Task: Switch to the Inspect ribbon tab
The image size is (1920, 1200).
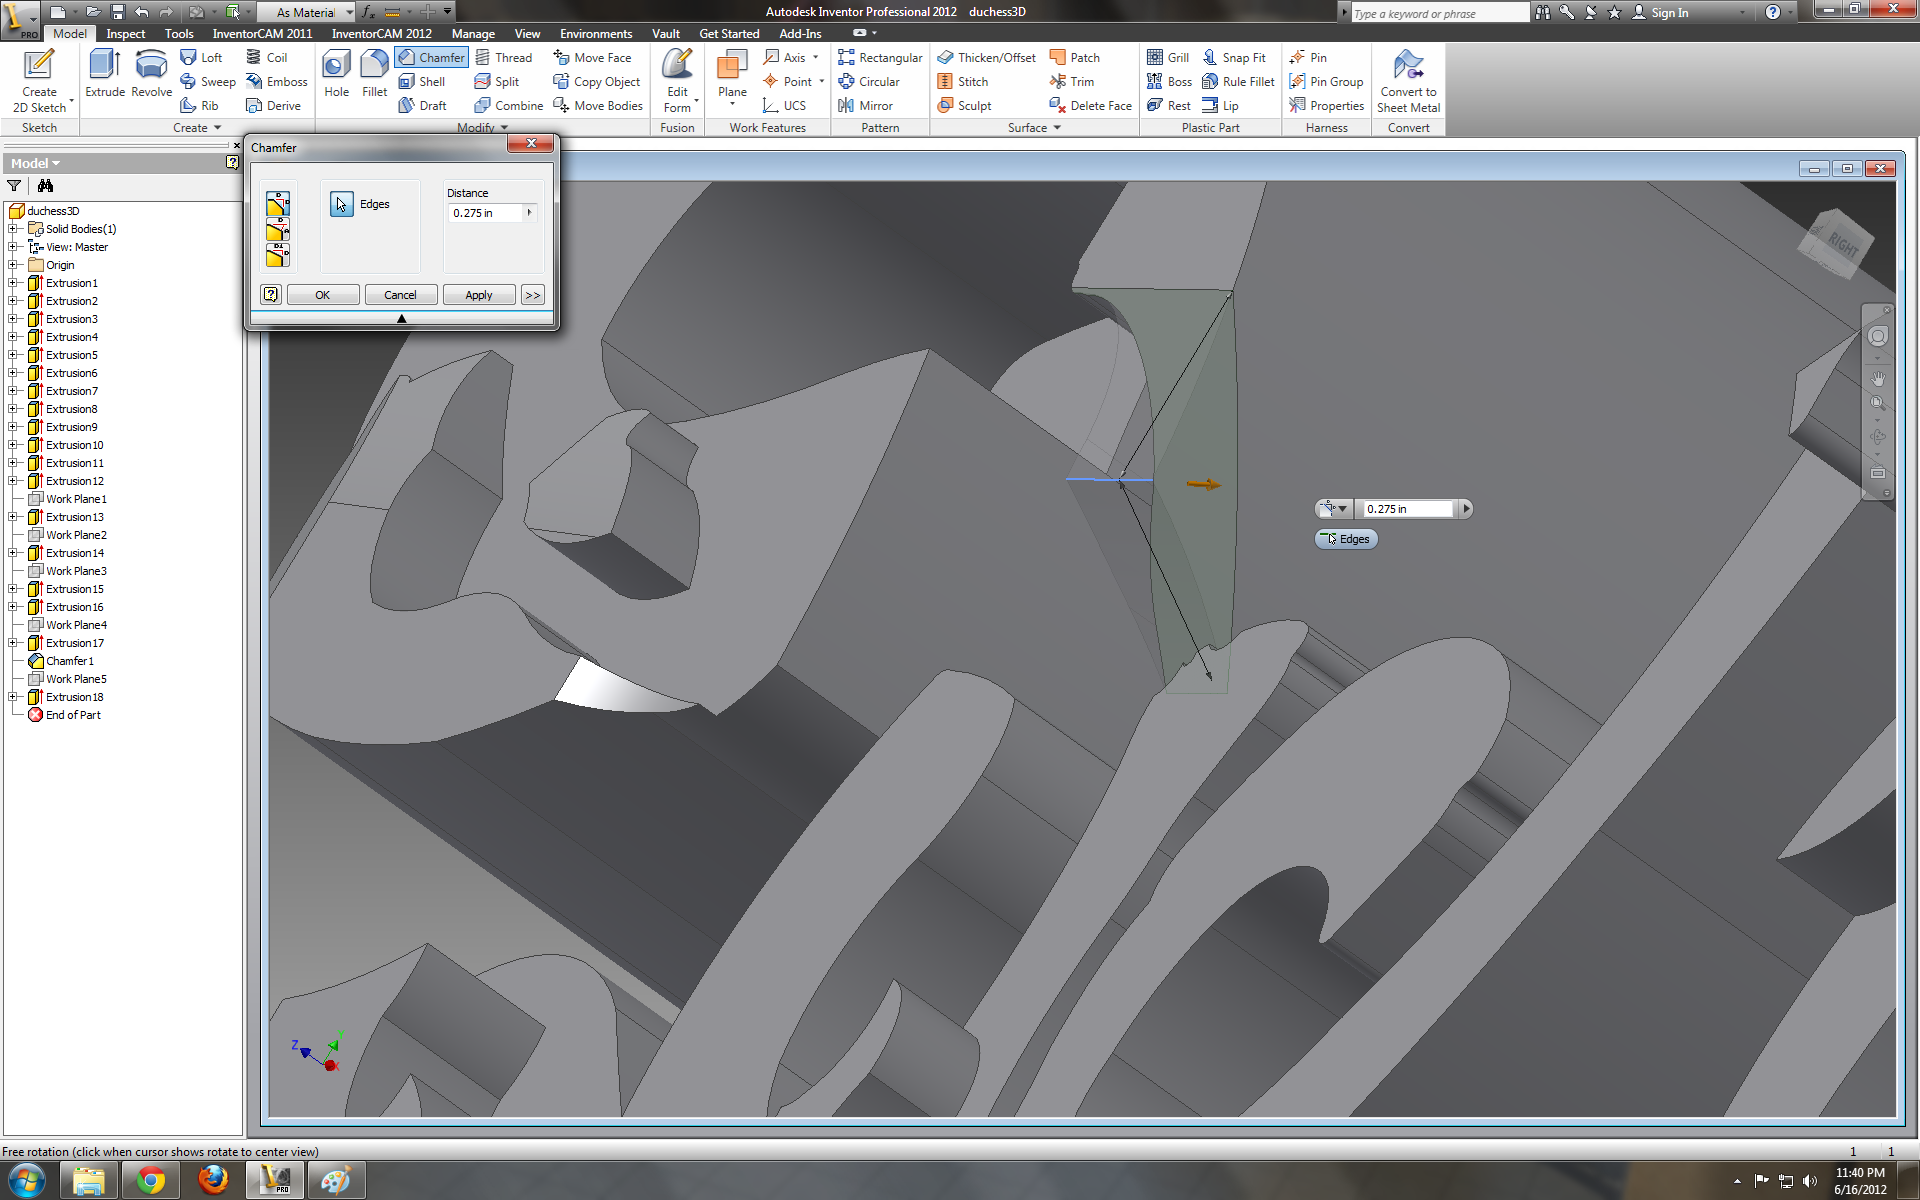Action: click(126, 34)
